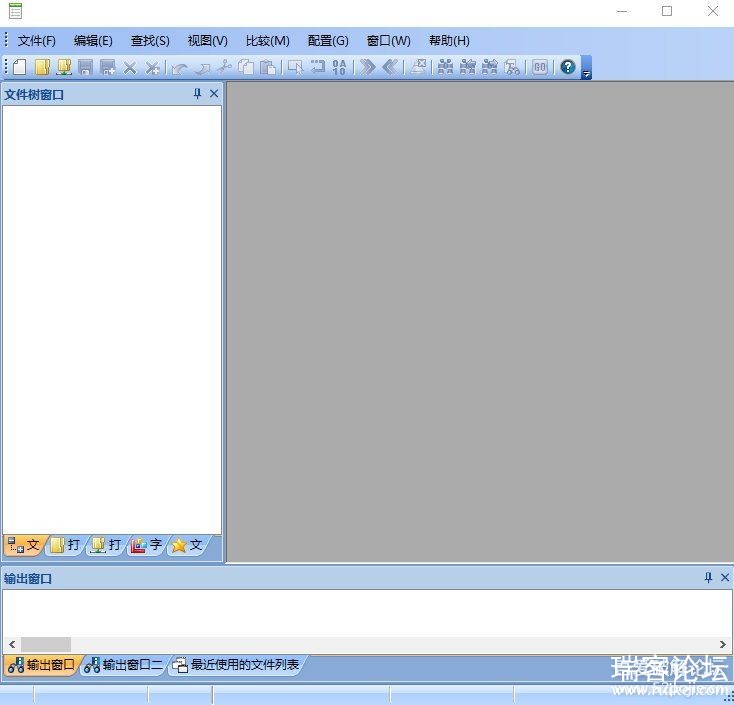Click the application icon in title bar
This screenshot has width=734, height=705.
coord(15,10)
